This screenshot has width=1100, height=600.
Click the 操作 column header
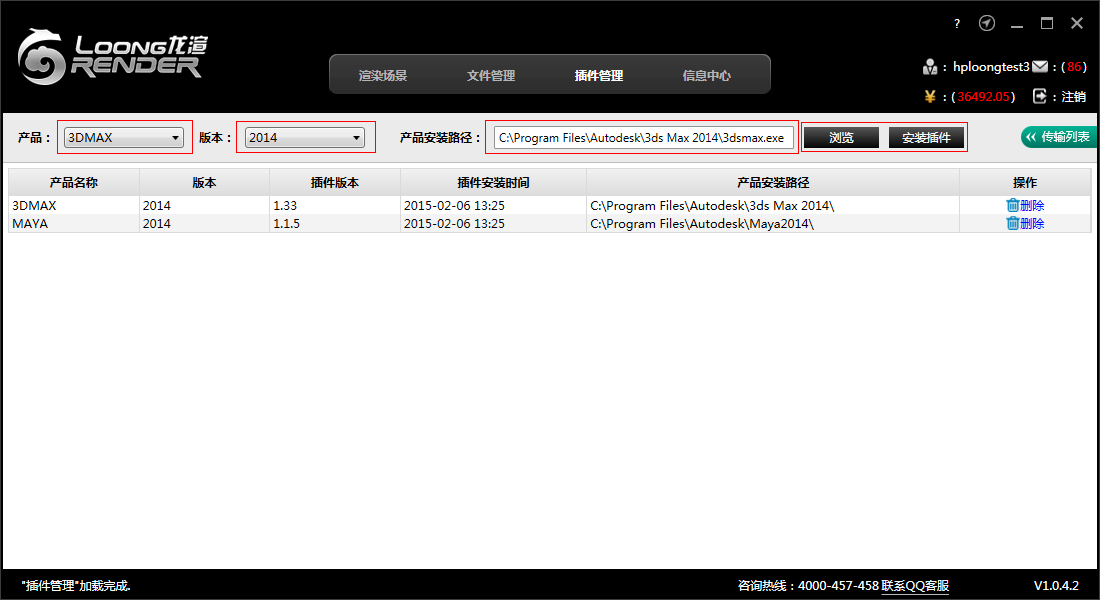click(x=1025, y=182)
